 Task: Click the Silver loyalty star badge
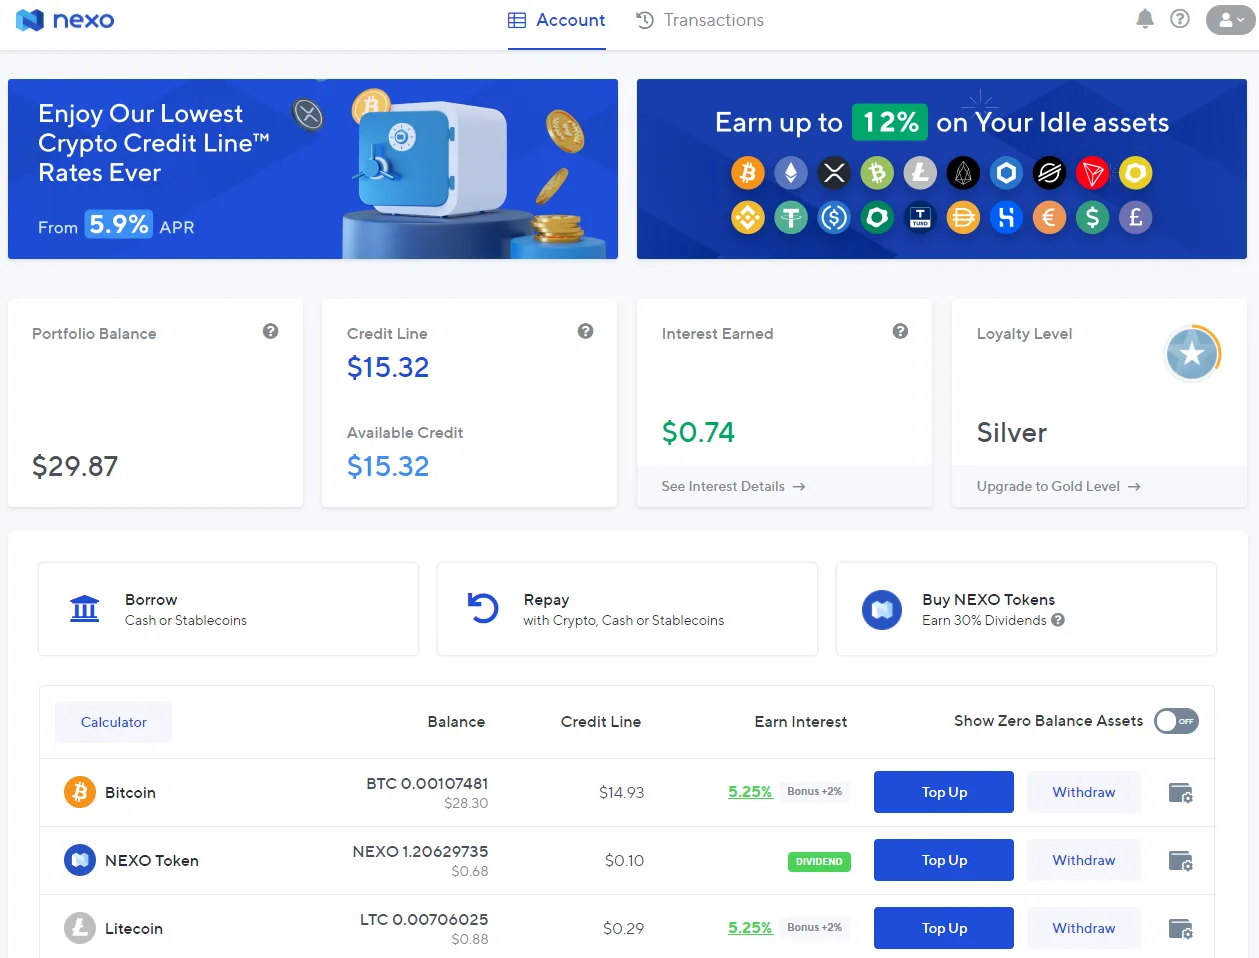pos(1192,354)
